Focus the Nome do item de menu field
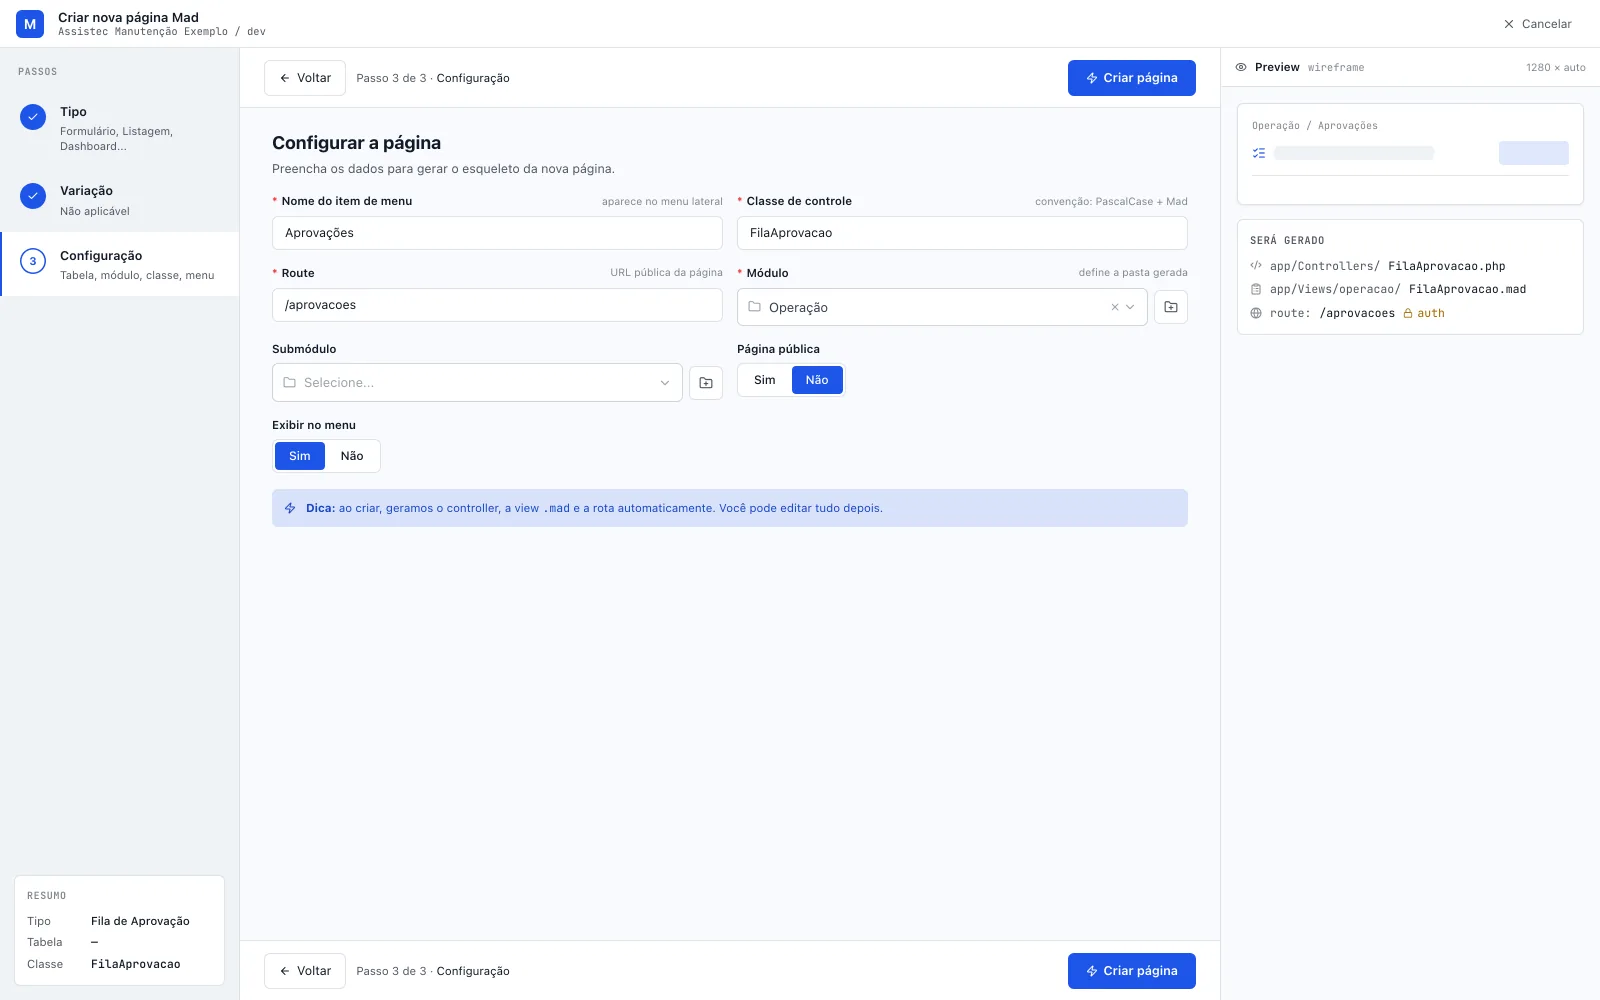The width and height of the screenshot is (1600, 1000). pyautogui.click(x=497, y=233)
